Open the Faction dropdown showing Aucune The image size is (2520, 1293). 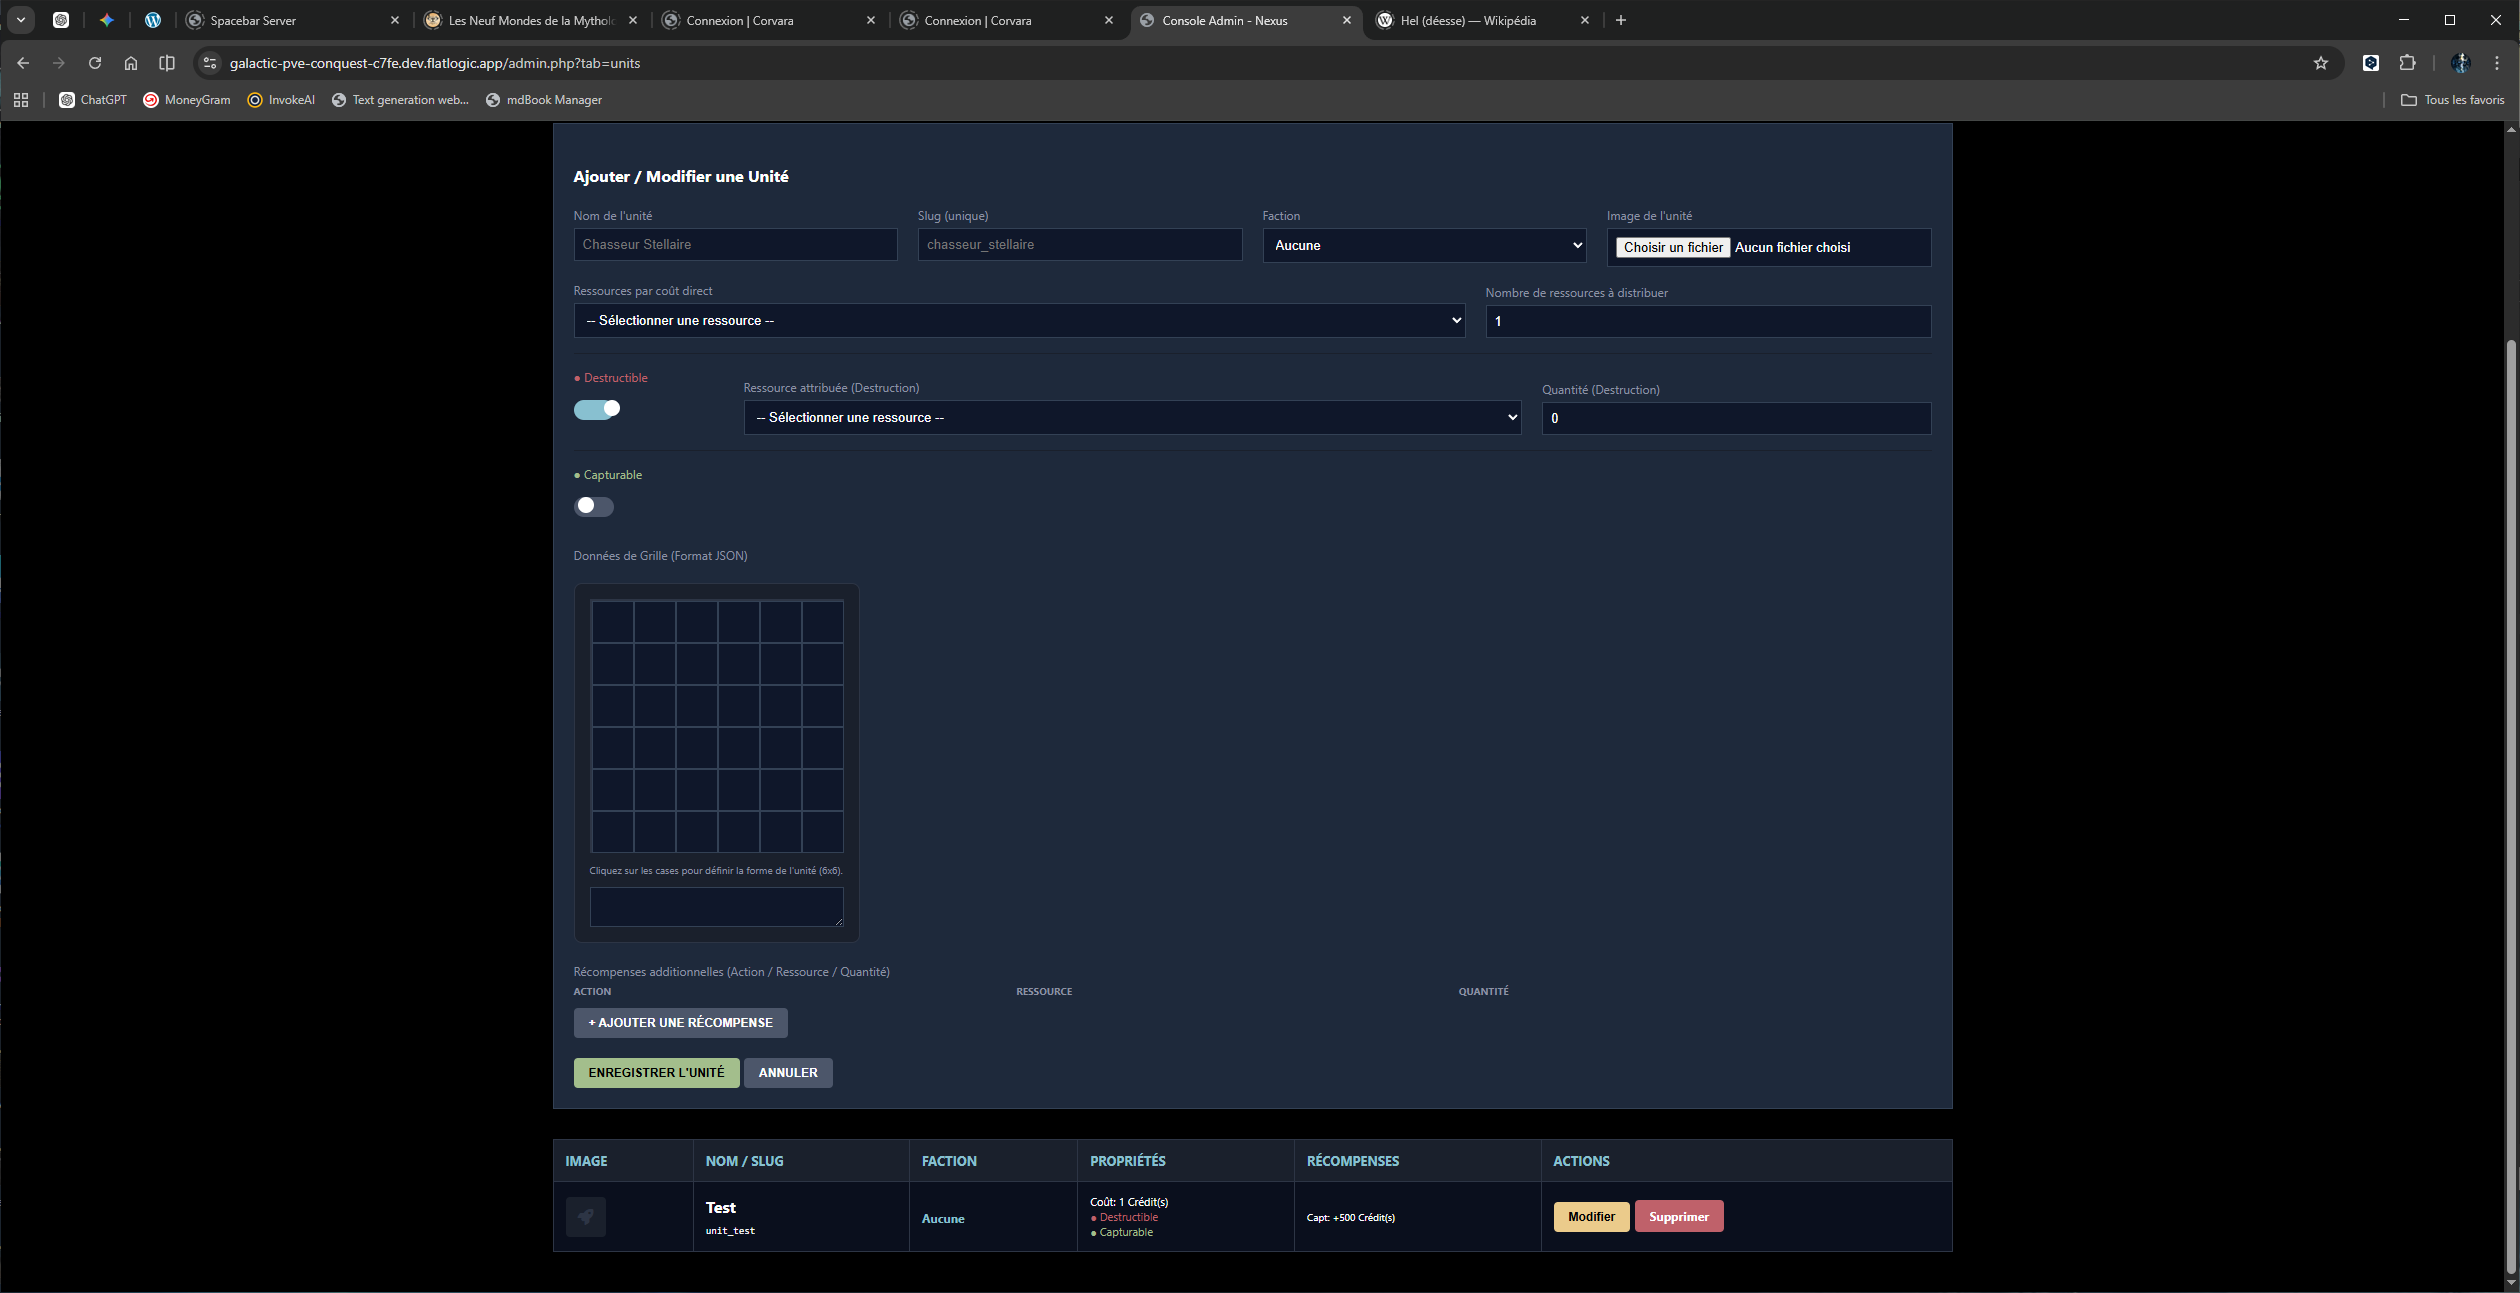1424,245
